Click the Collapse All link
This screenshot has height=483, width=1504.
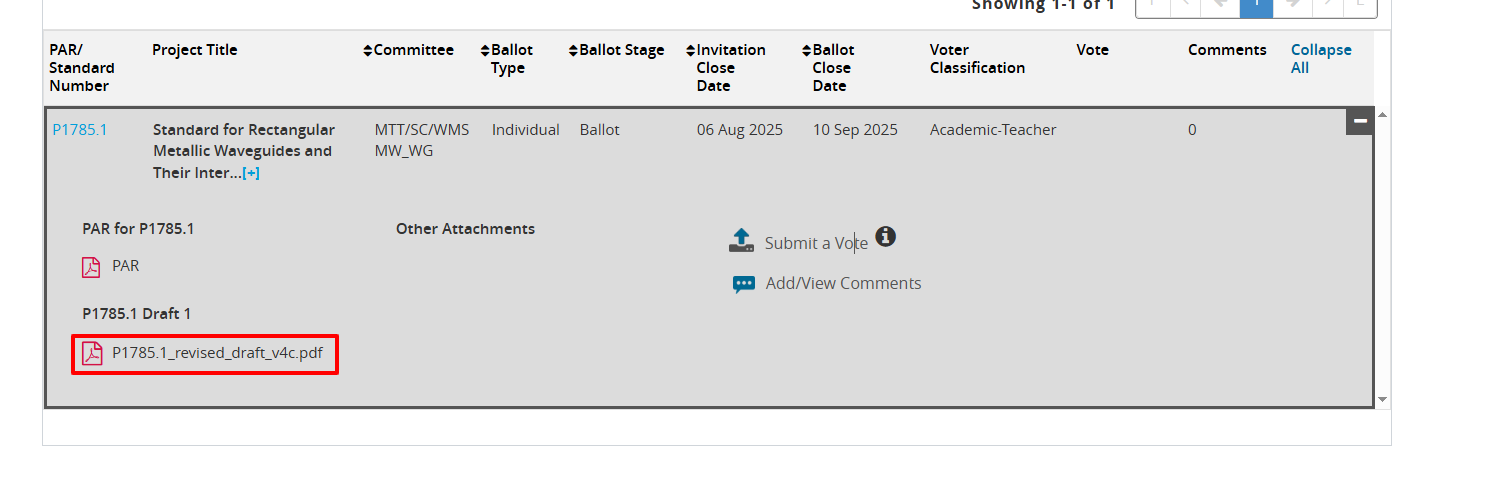1320,59
